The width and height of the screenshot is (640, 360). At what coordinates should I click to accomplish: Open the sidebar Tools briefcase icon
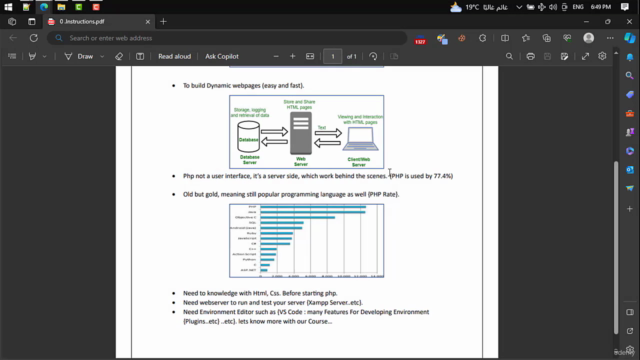pos(630,113)
